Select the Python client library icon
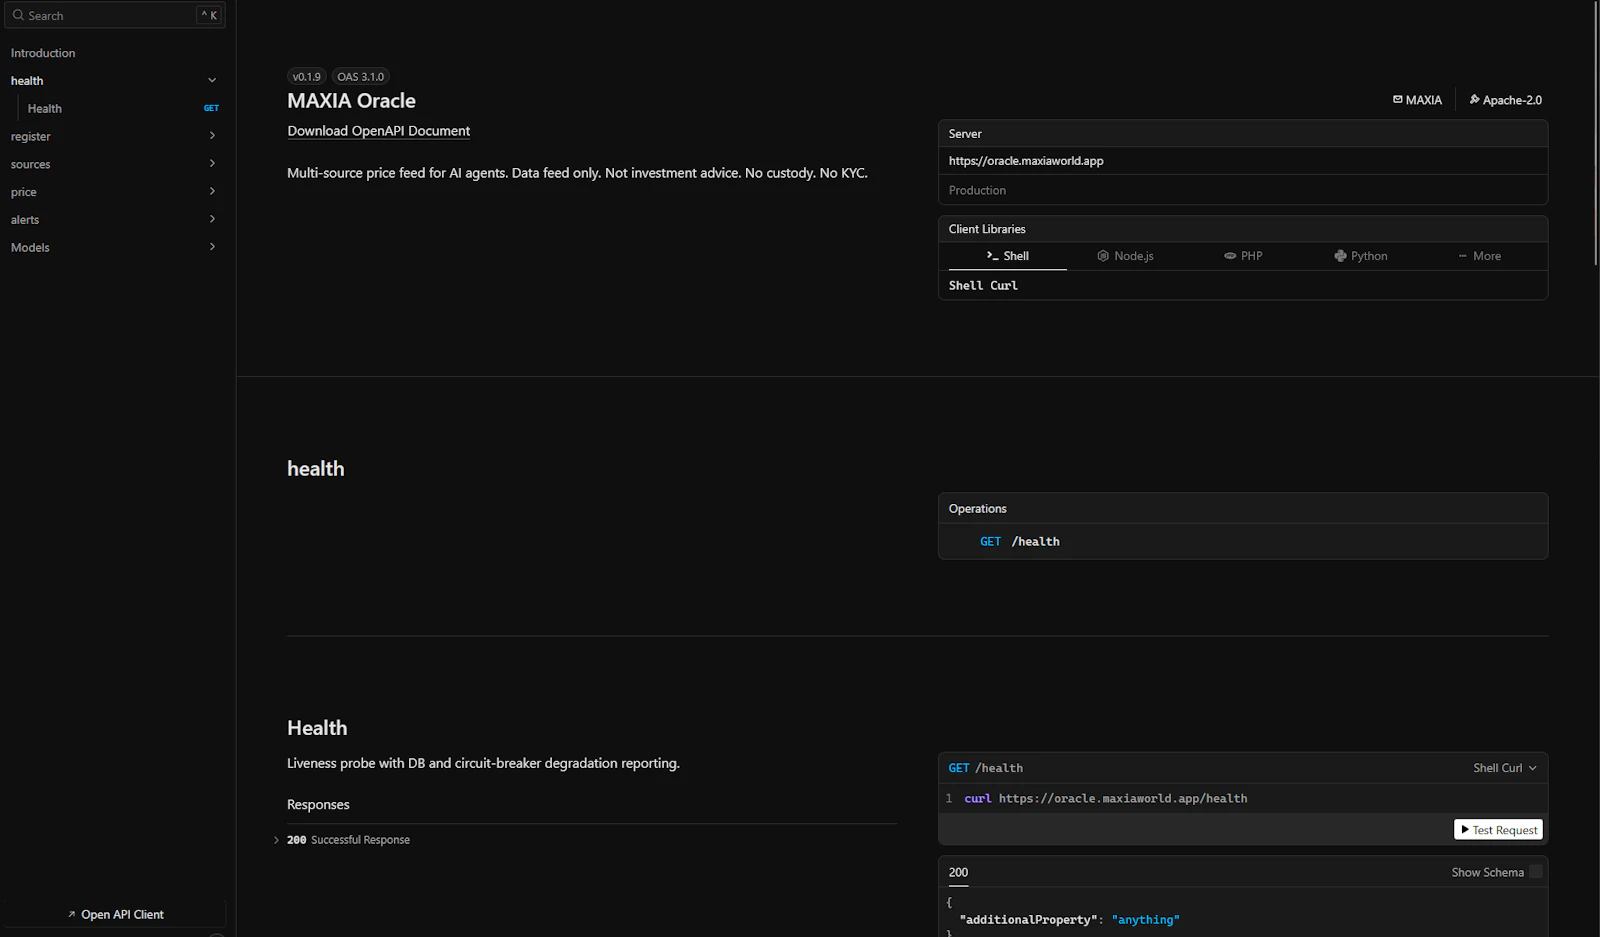 [1340, 256]
